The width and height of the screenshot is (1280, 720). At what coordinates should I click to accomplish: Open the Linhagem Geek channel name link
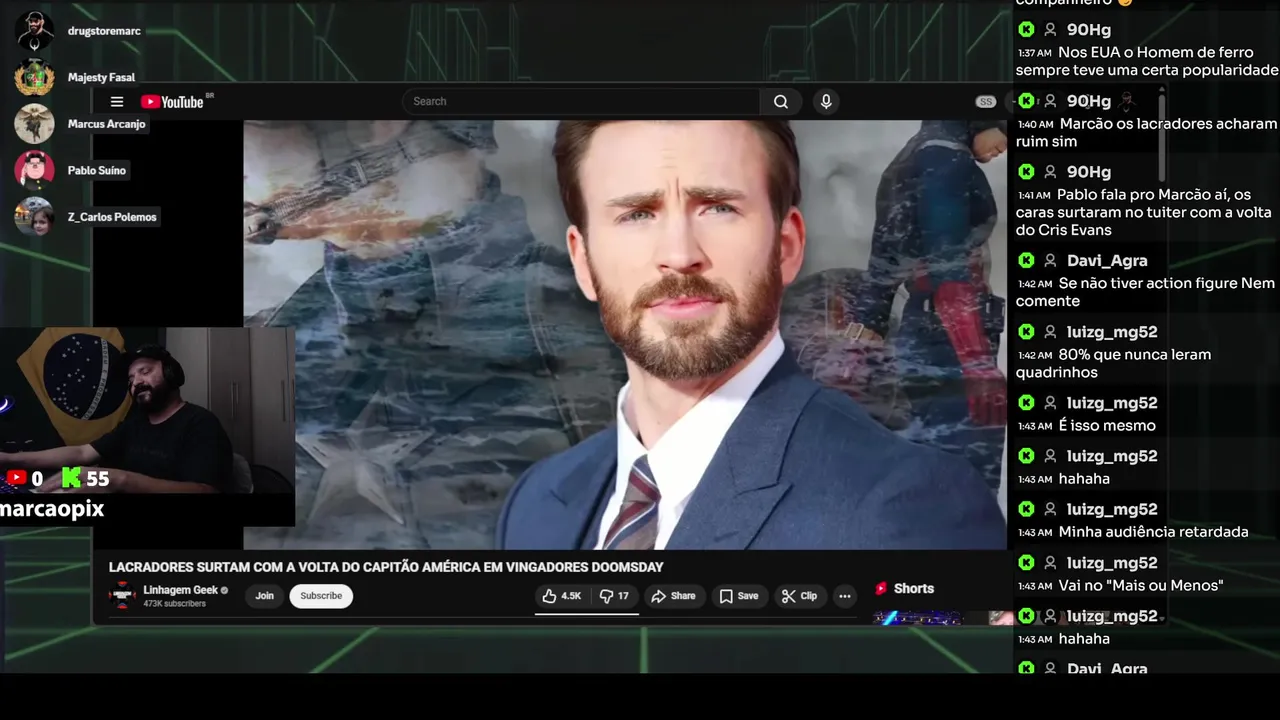click(180, 590)
